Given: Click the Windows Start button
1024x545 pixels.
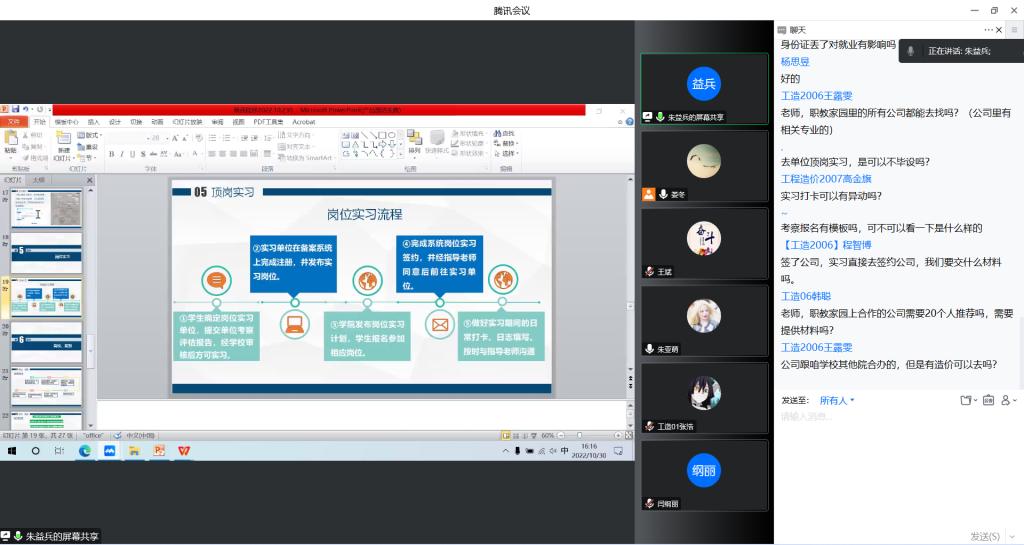Looking at the screenshot, I should pyautogui.click(x=12, y=451).
